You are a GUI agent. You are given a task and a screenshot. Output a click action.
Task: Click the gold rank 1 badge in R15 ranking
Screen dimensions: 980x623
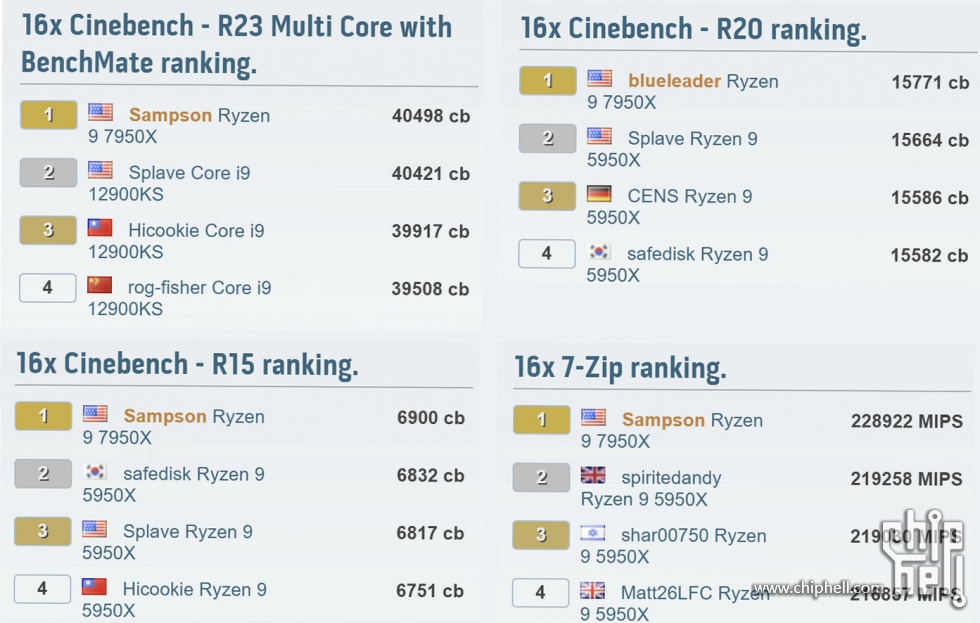[43, 416]
